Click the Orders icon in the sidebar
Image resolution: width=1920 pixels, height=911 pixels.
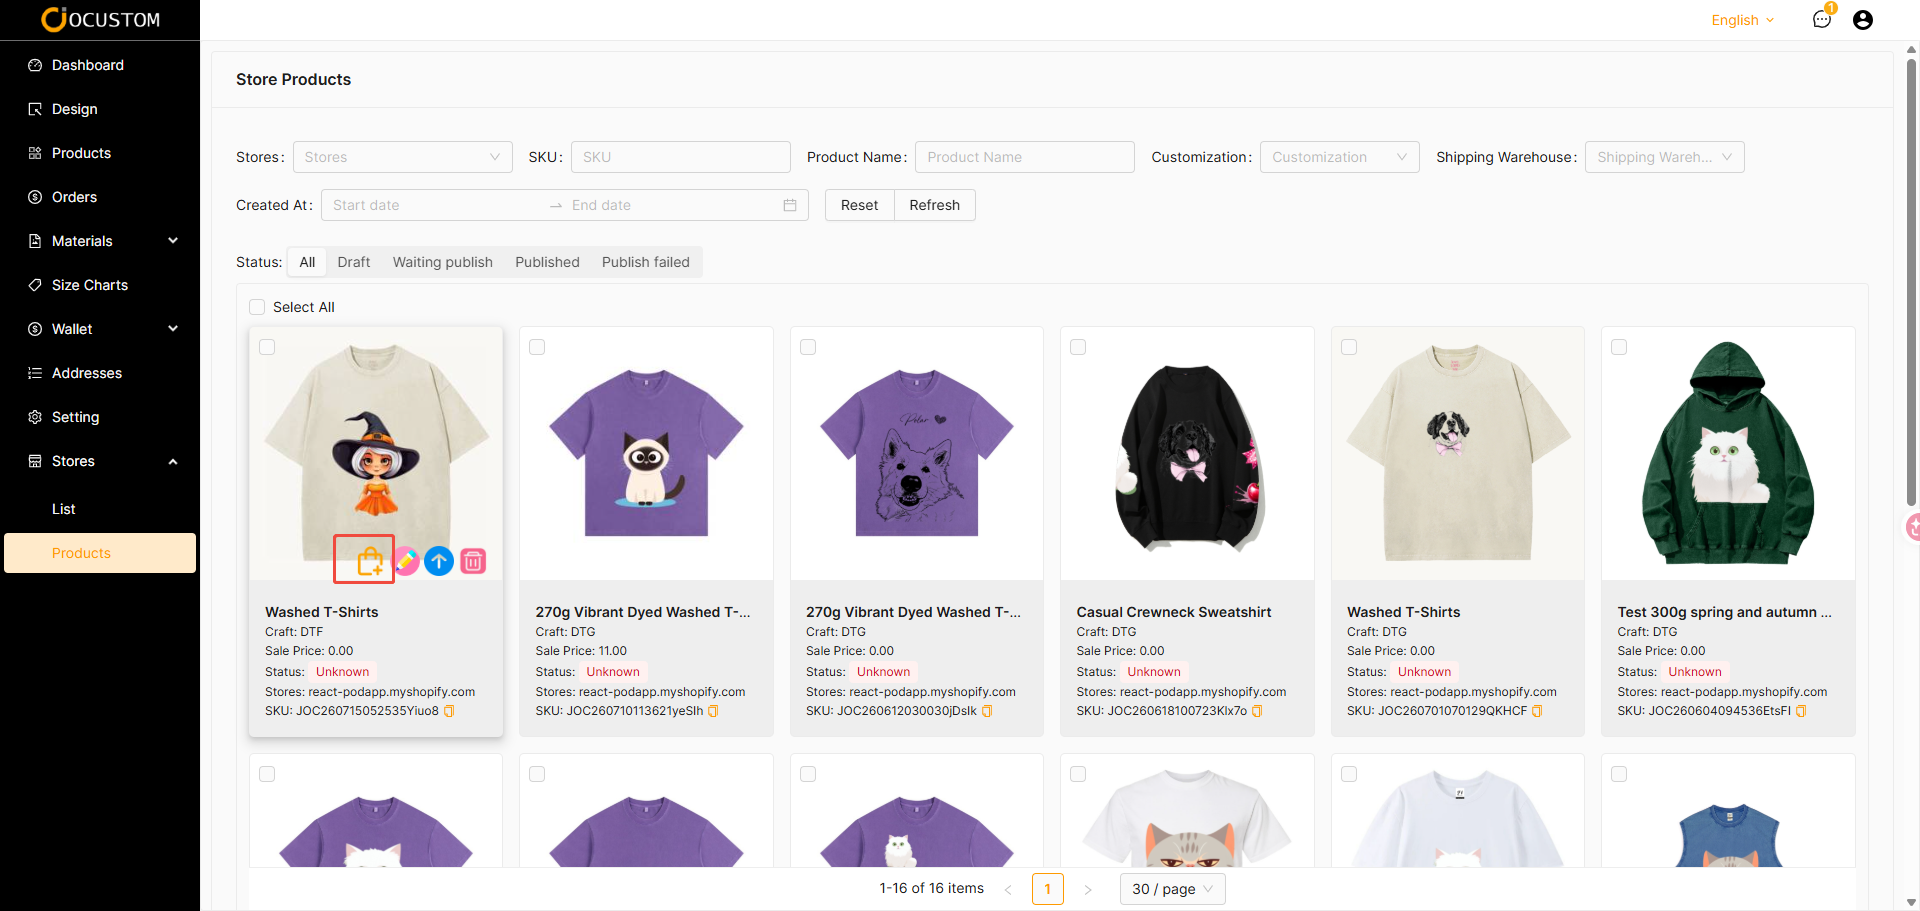(x=35, y=197)
